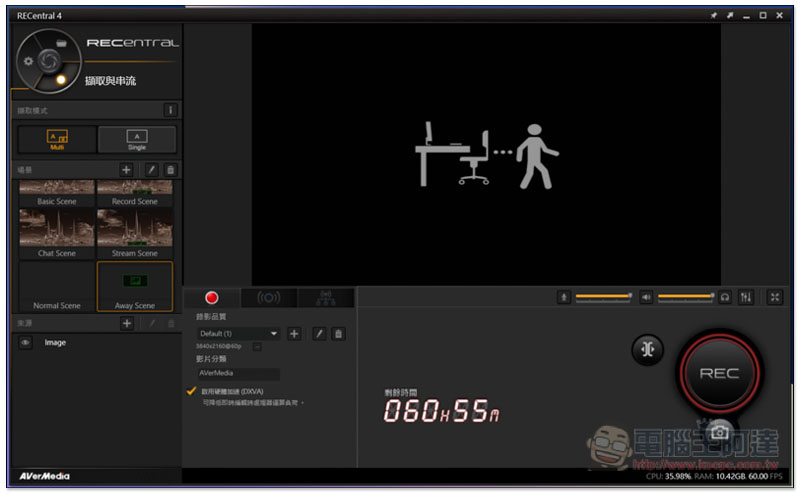800x494 pixels.
Task: Click the 060h55m remaining time display
Action: pos(441,411)
